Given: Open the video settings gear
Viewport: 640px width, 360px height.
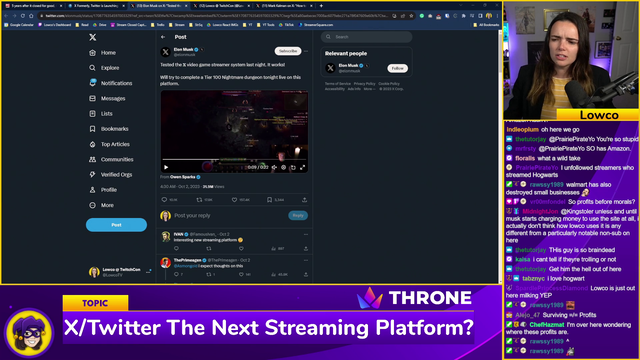Looking at the screenshot, I should 284,167.
